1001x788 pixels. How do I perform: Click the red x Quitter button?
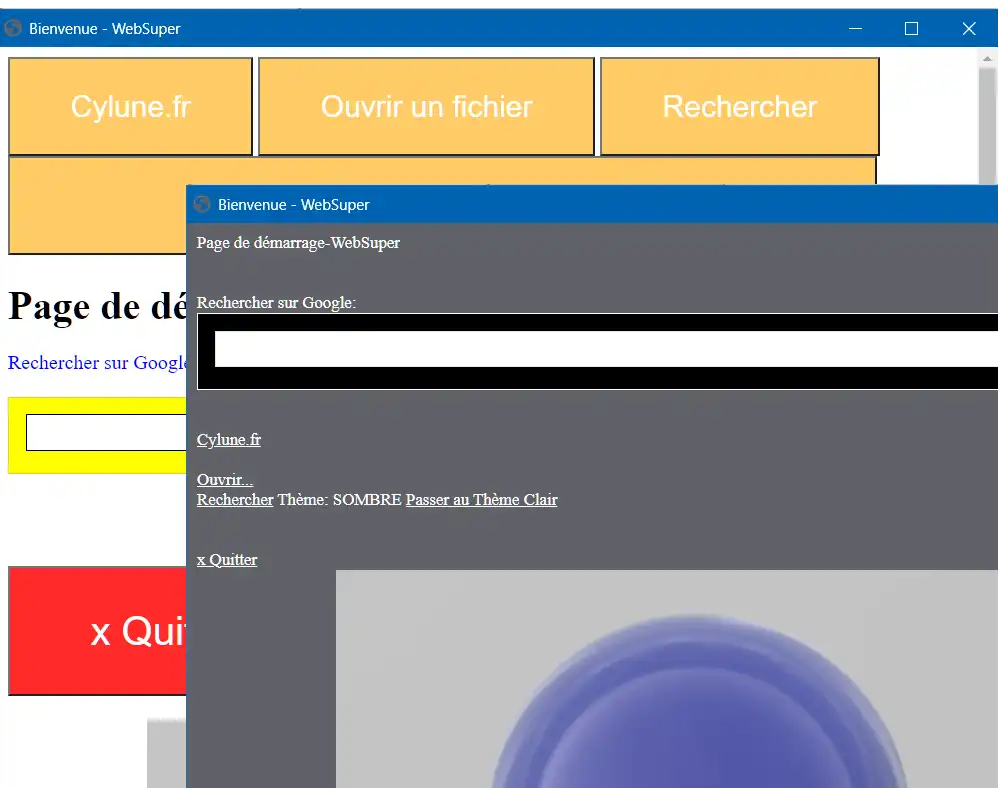tap(97, 630)
